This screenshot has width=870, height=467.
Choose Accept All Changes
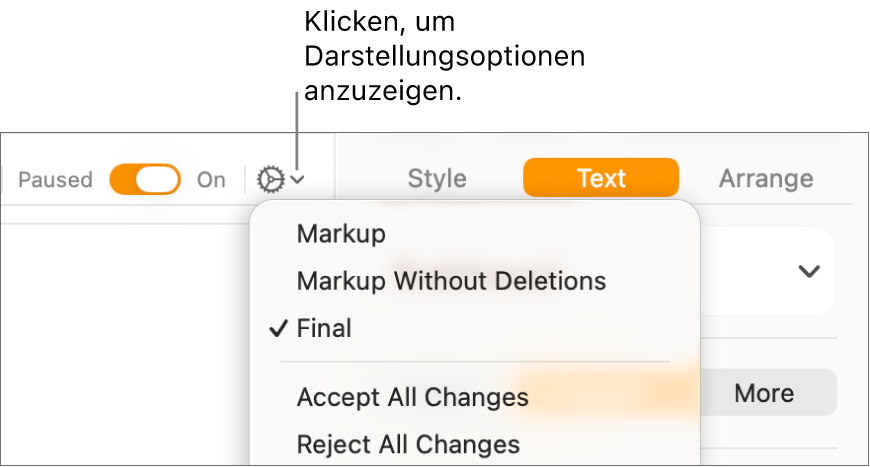tap(412, 397)
